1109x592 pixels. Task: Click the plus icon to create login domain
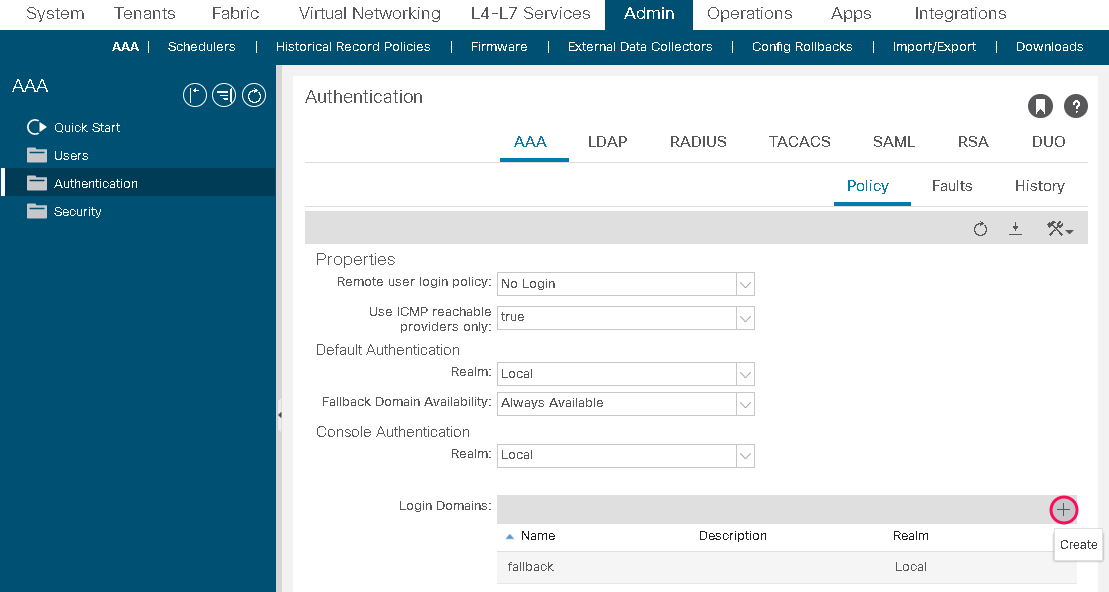click(1063, 509)
